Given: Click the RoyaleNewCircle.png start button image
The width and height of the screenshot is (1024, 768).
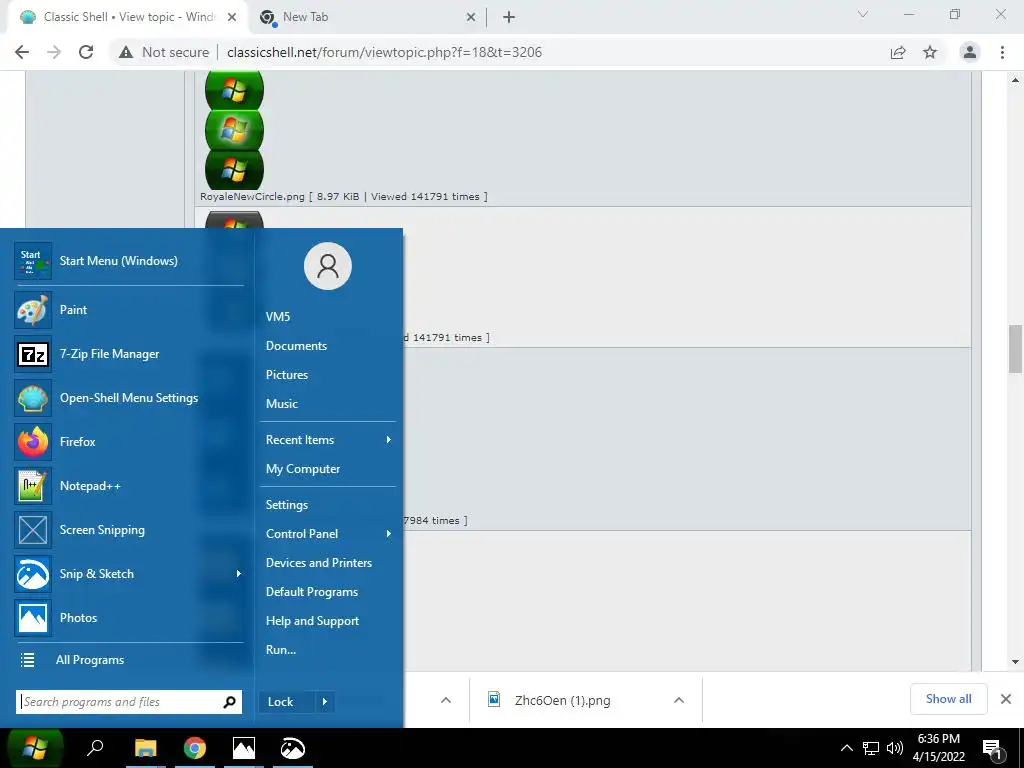Looking at the screenshot, I should pos(234,129).
